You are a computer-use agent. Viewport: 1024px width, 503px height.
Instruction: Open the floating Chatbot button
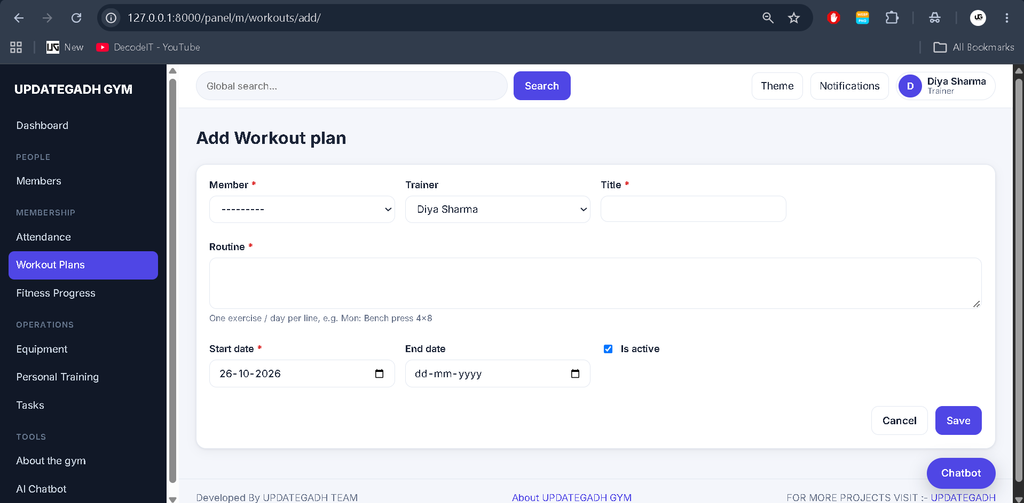pyautogui.click(x=961, y=474)
